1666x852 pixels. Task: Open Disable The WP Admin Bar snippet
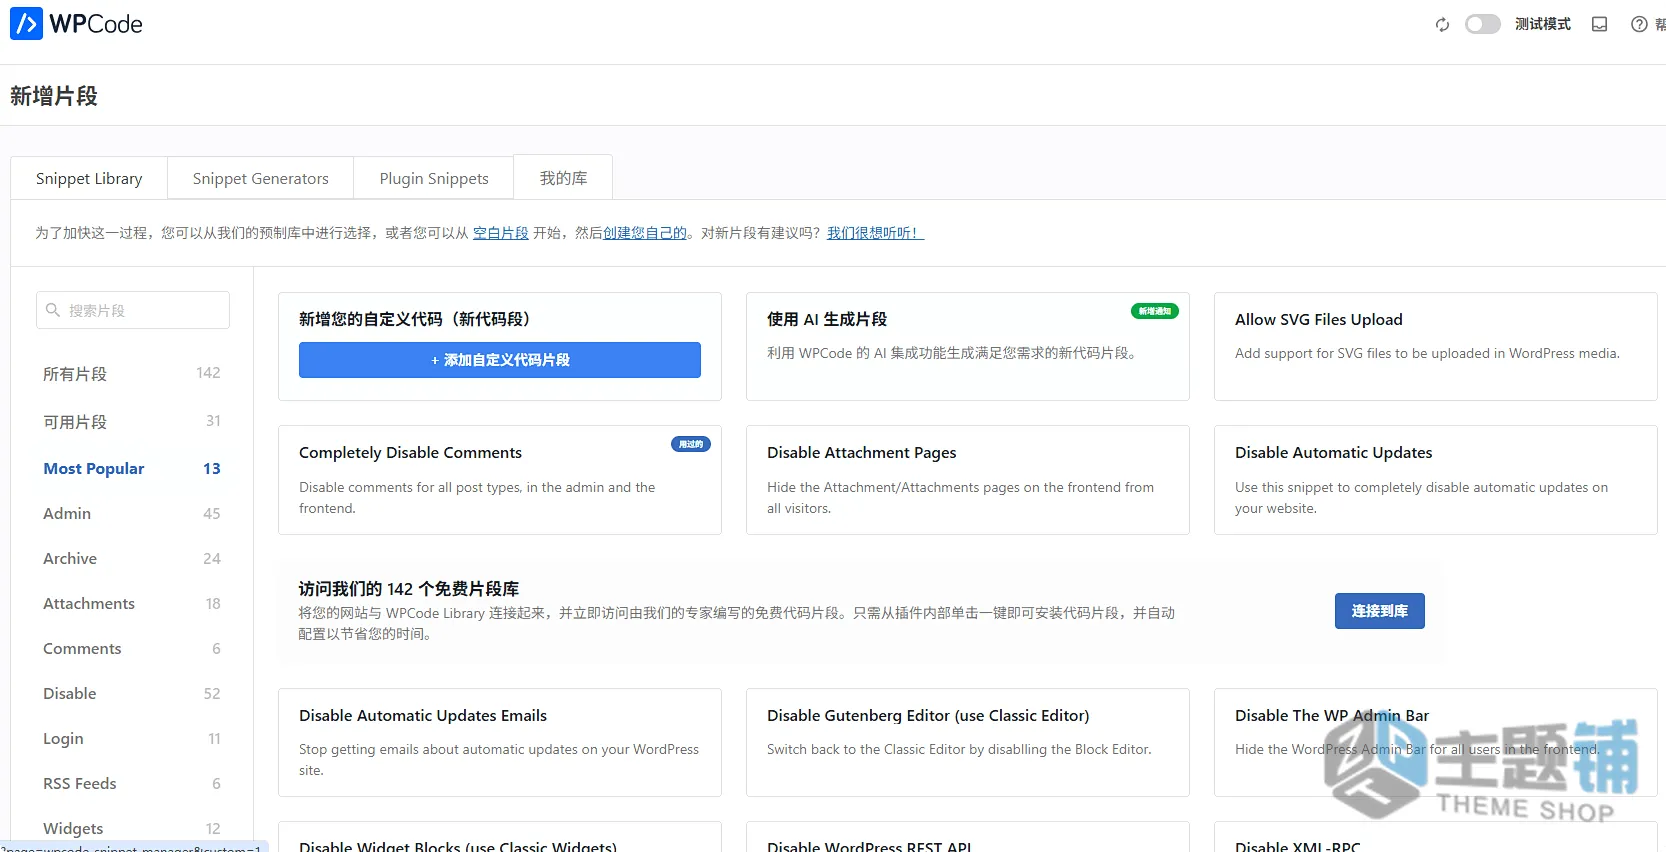click(1435, 742)
